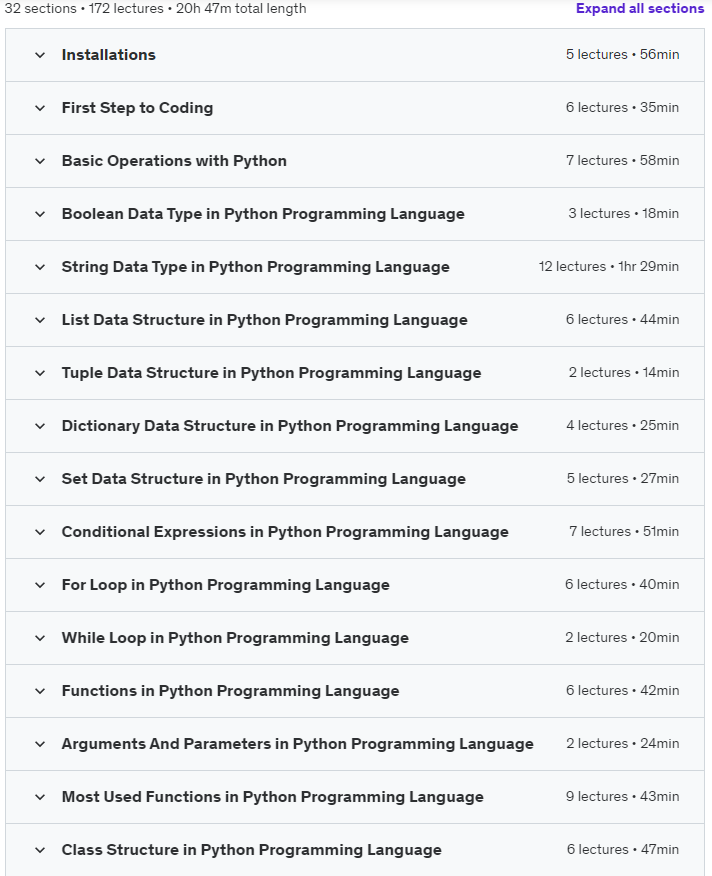The image size is (712, 876).
Task: Click Arguments And Parameters section title
Action: tap(298, 744)
